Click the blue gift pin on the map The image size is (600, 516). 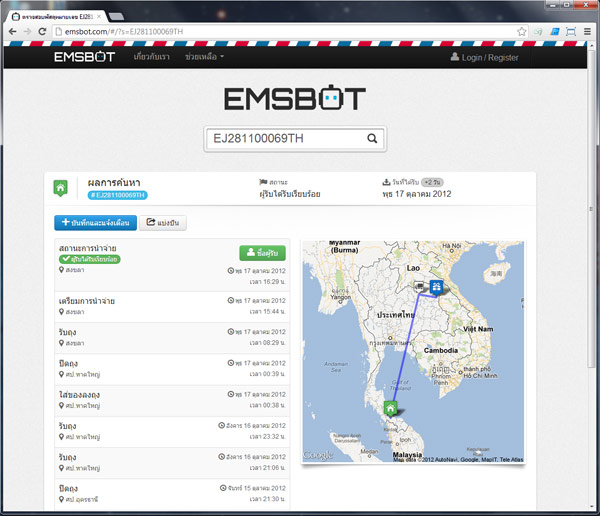pos(436,287)
